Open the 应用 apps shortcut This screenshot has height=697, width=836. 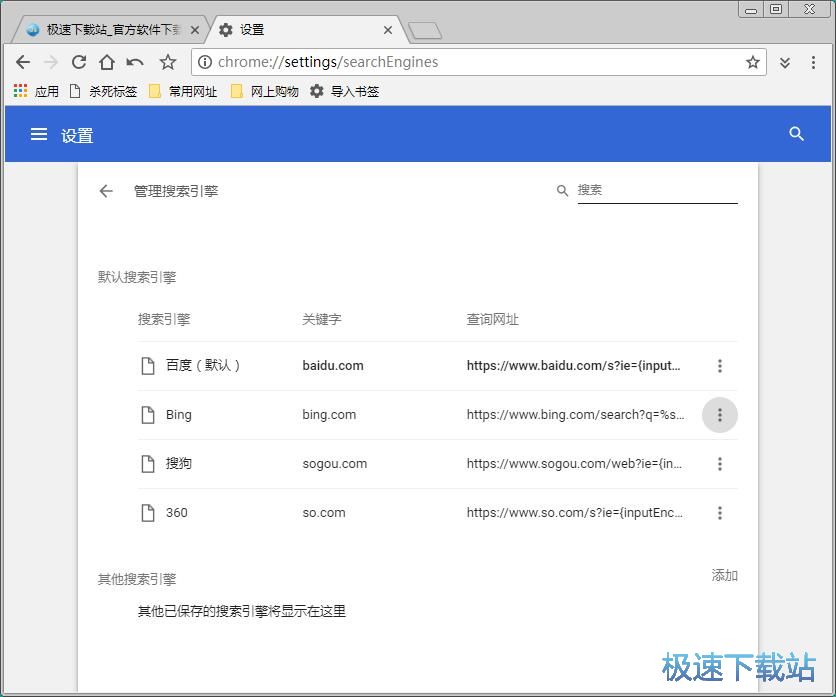point(36,91)
